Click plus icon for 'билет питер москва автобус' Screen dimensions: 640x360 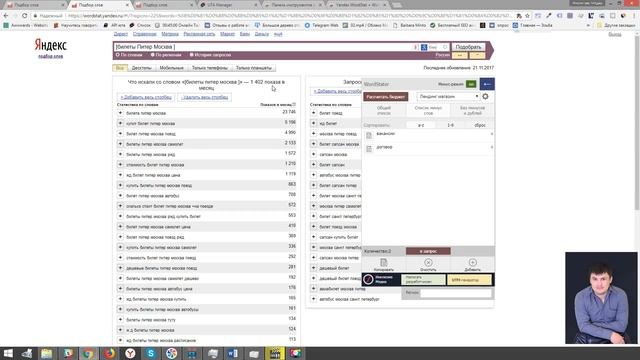pyautogui.click(x=120, y=196)
